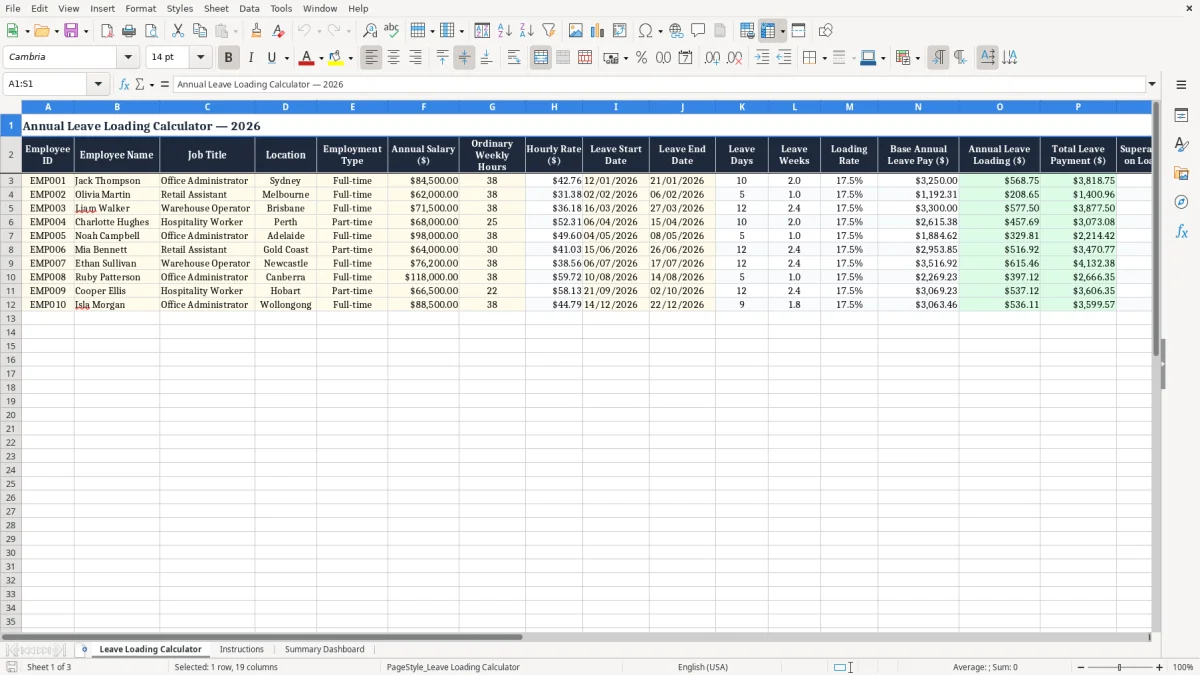The width and height of the screenshot is (1200, 675).
Task: Toggle Underline formatting
Action: [270, 58]
